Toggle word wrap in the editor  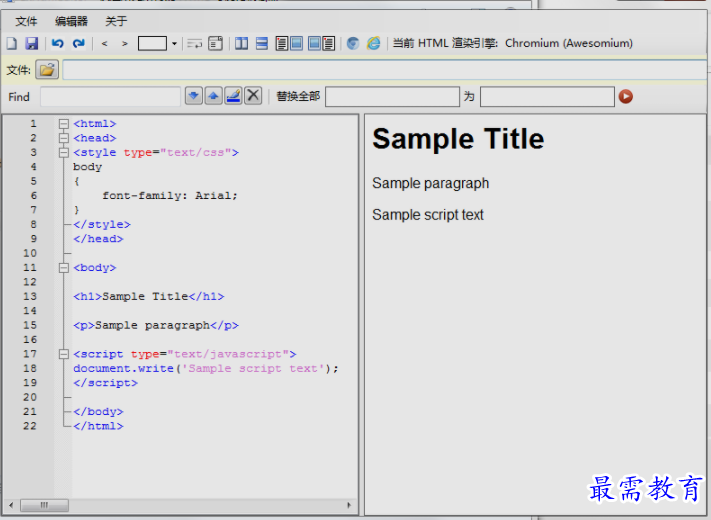click(195, 44)
